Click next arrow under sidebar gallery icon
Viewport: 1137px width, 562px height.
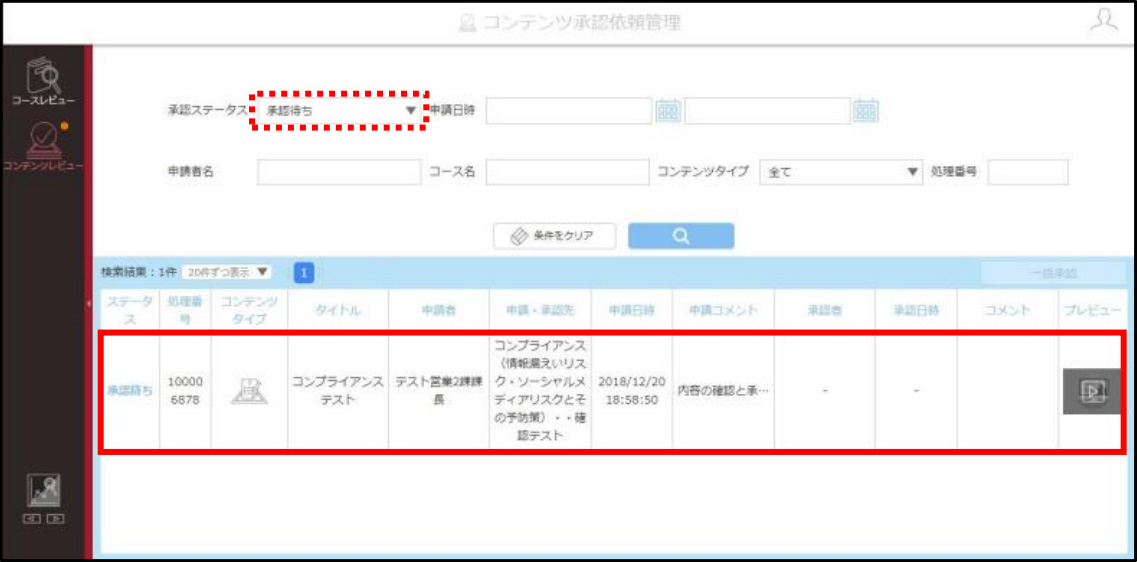click(x=54, y=518)
